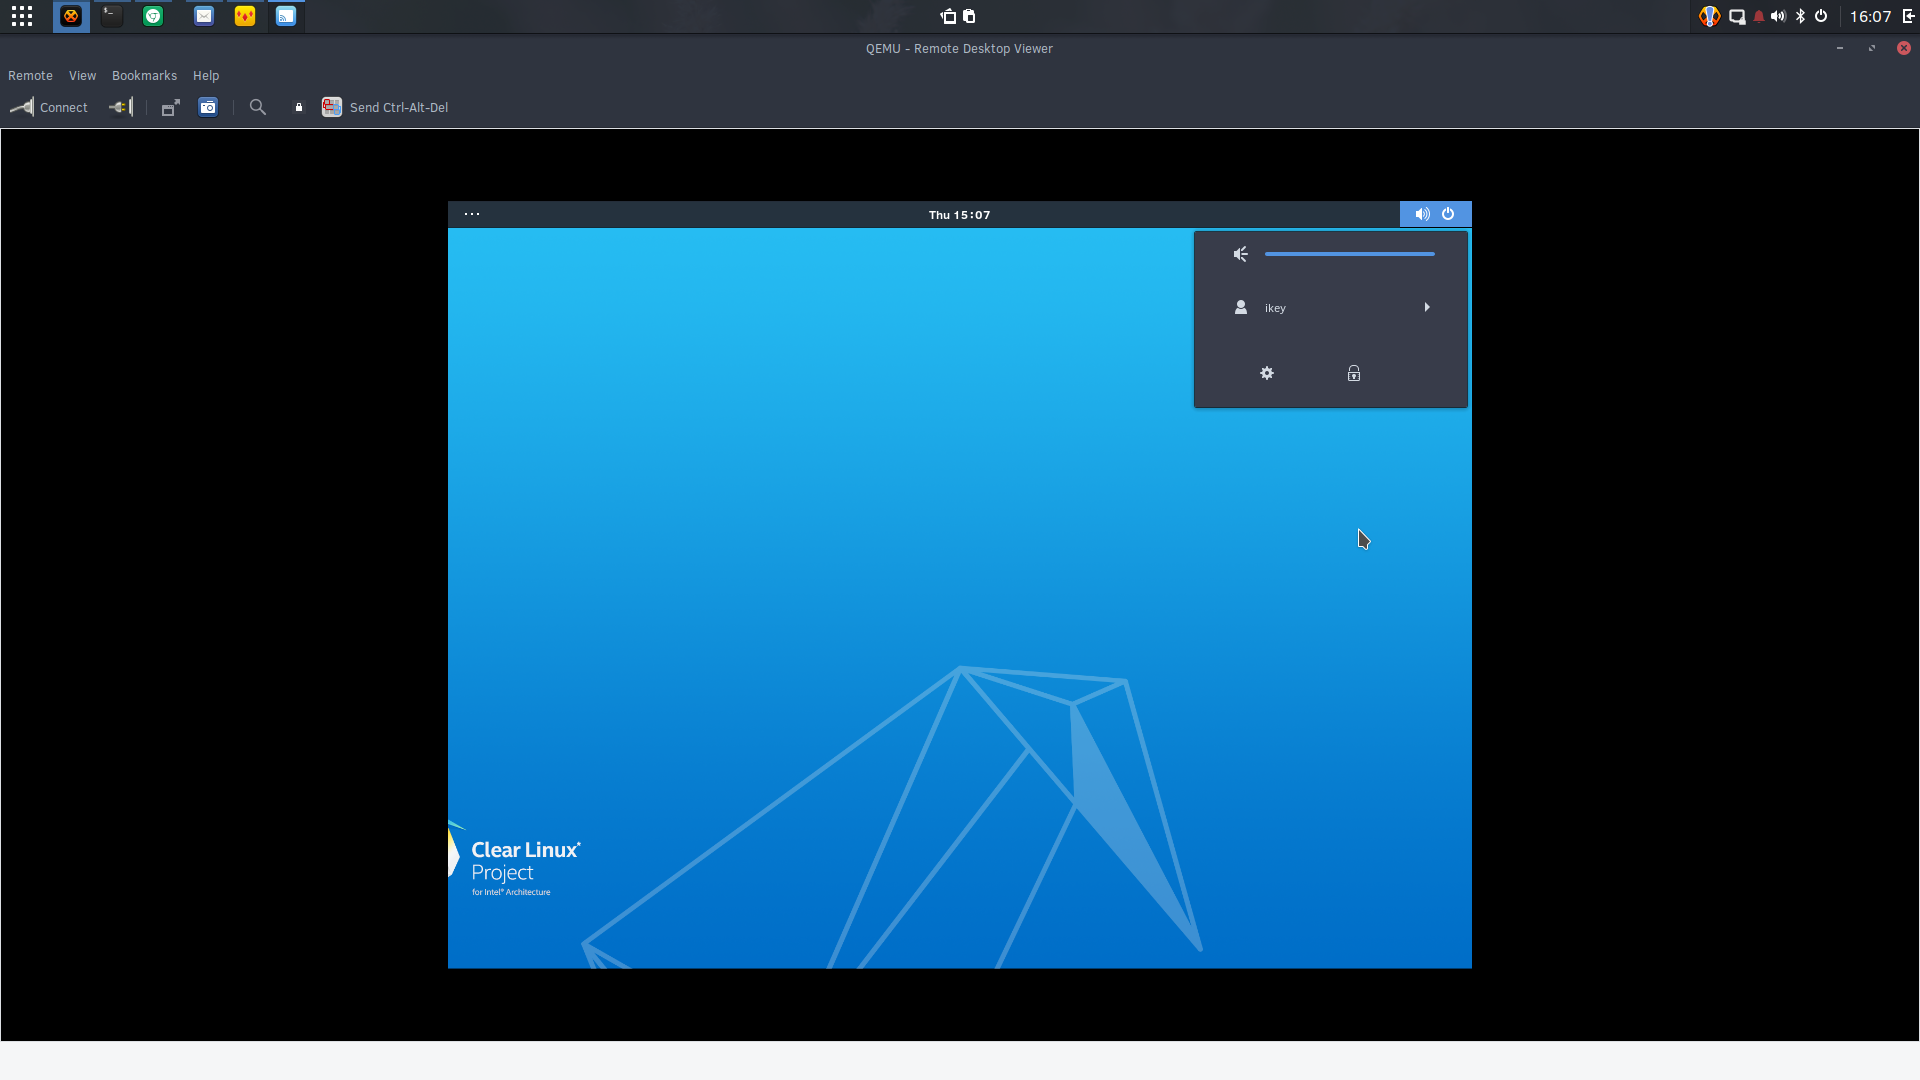Close the Remote Desktop Viewer window
This screenshot has height=1080, width=1920.
coord(1904,48)
